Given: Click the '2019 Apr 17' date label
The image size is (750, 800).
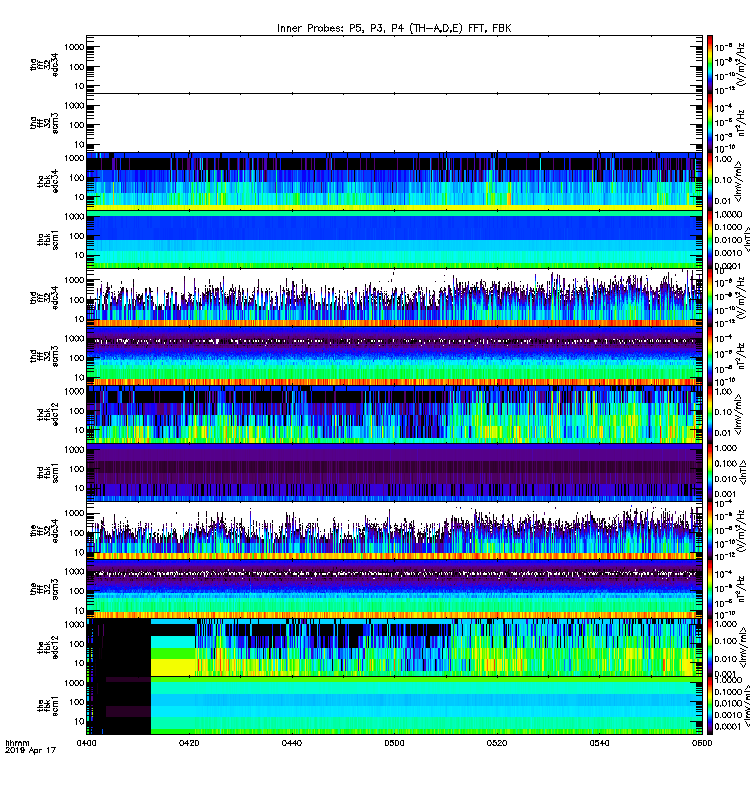Looking at the screenshot, I should pyautogui.click(x=30, y=750).
